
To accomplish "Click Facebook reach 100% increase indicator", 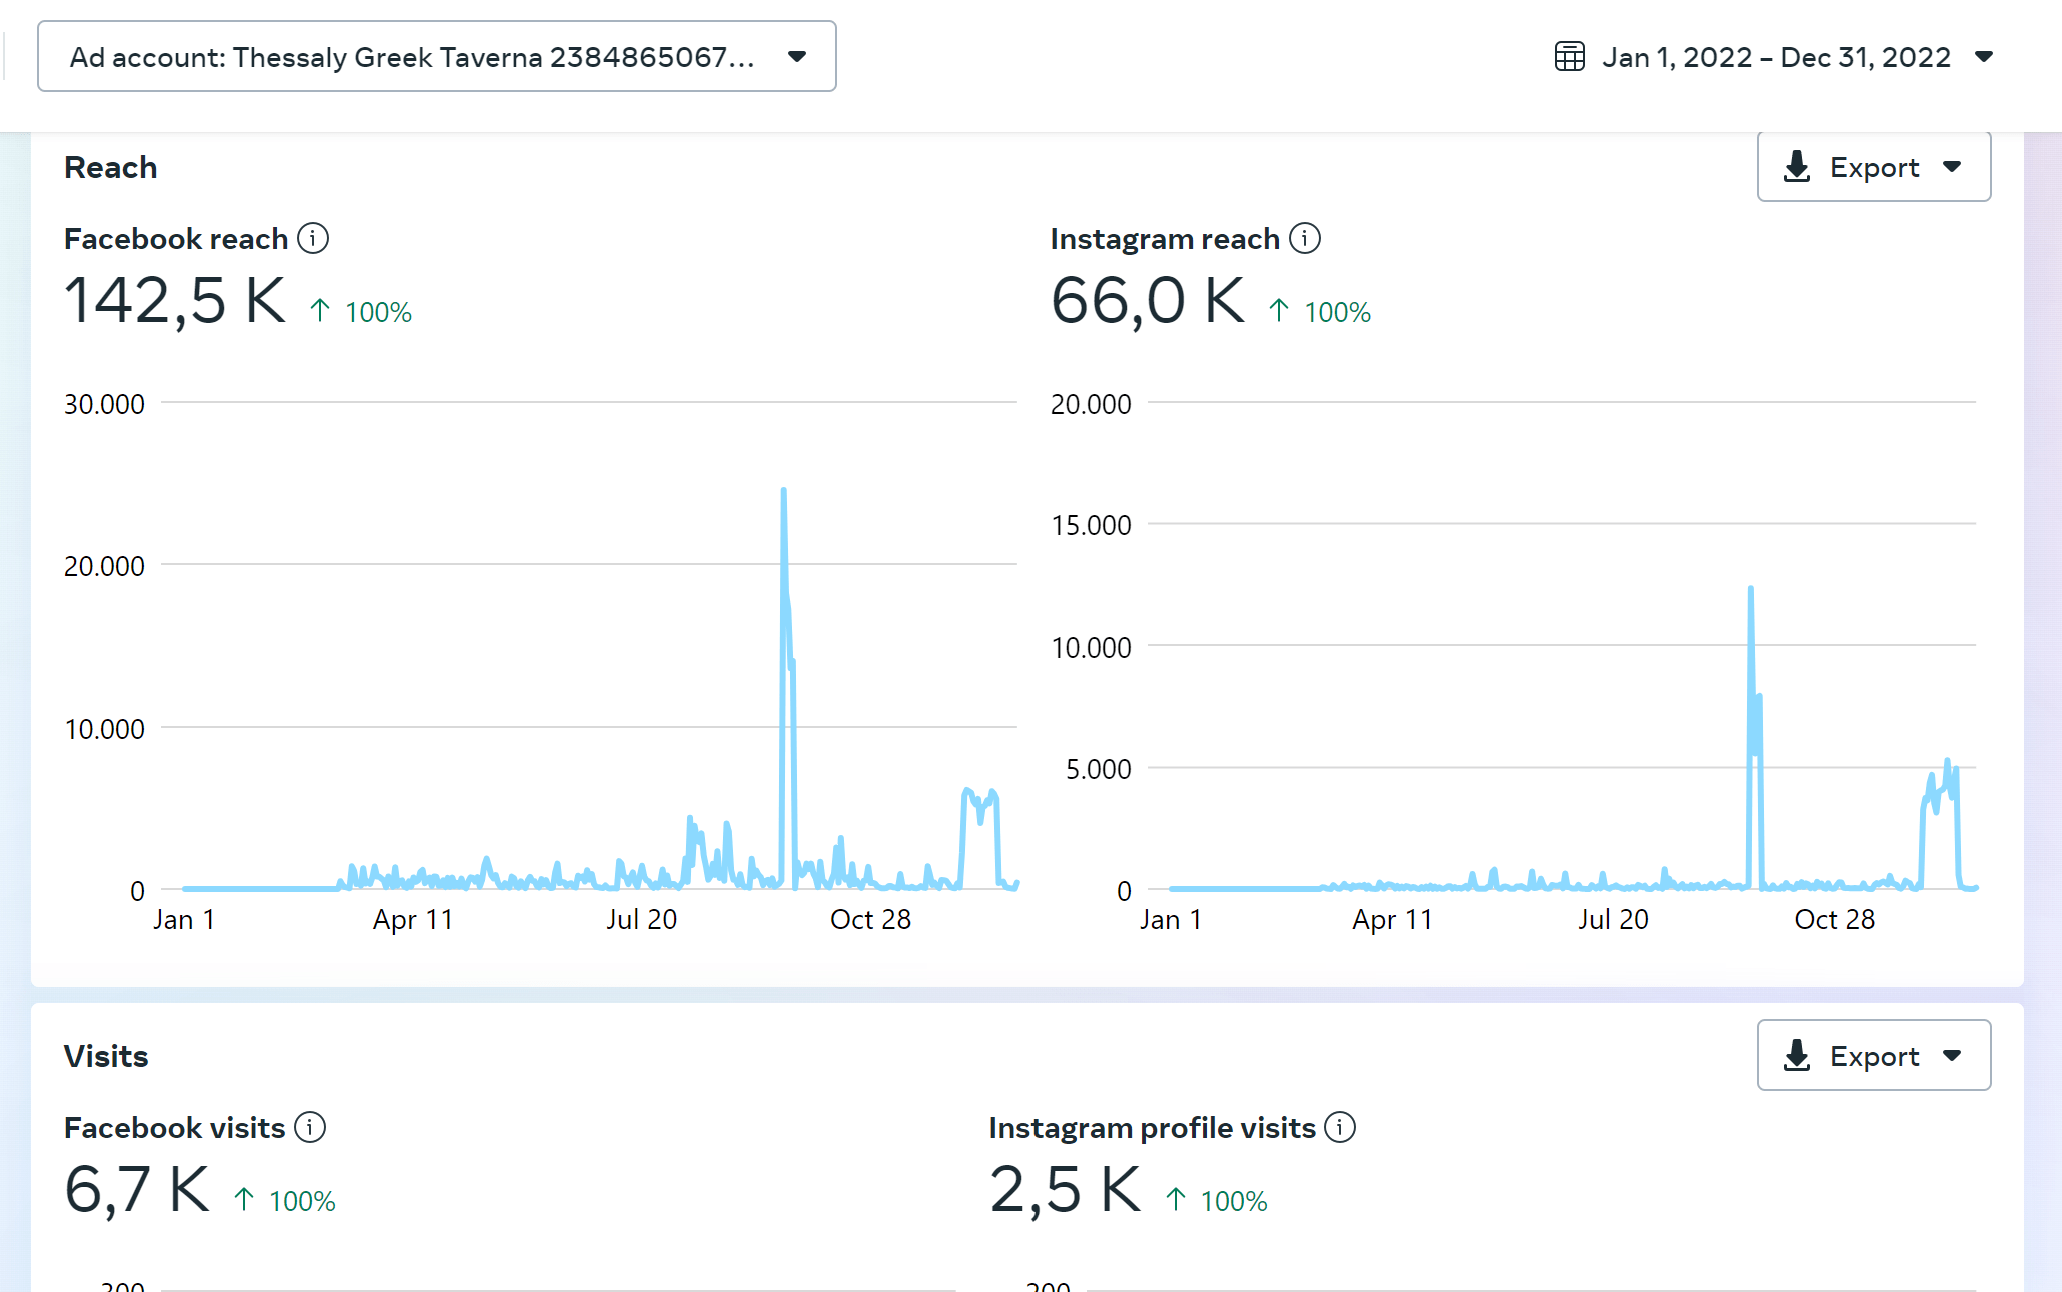I will [x=362, y=312].
